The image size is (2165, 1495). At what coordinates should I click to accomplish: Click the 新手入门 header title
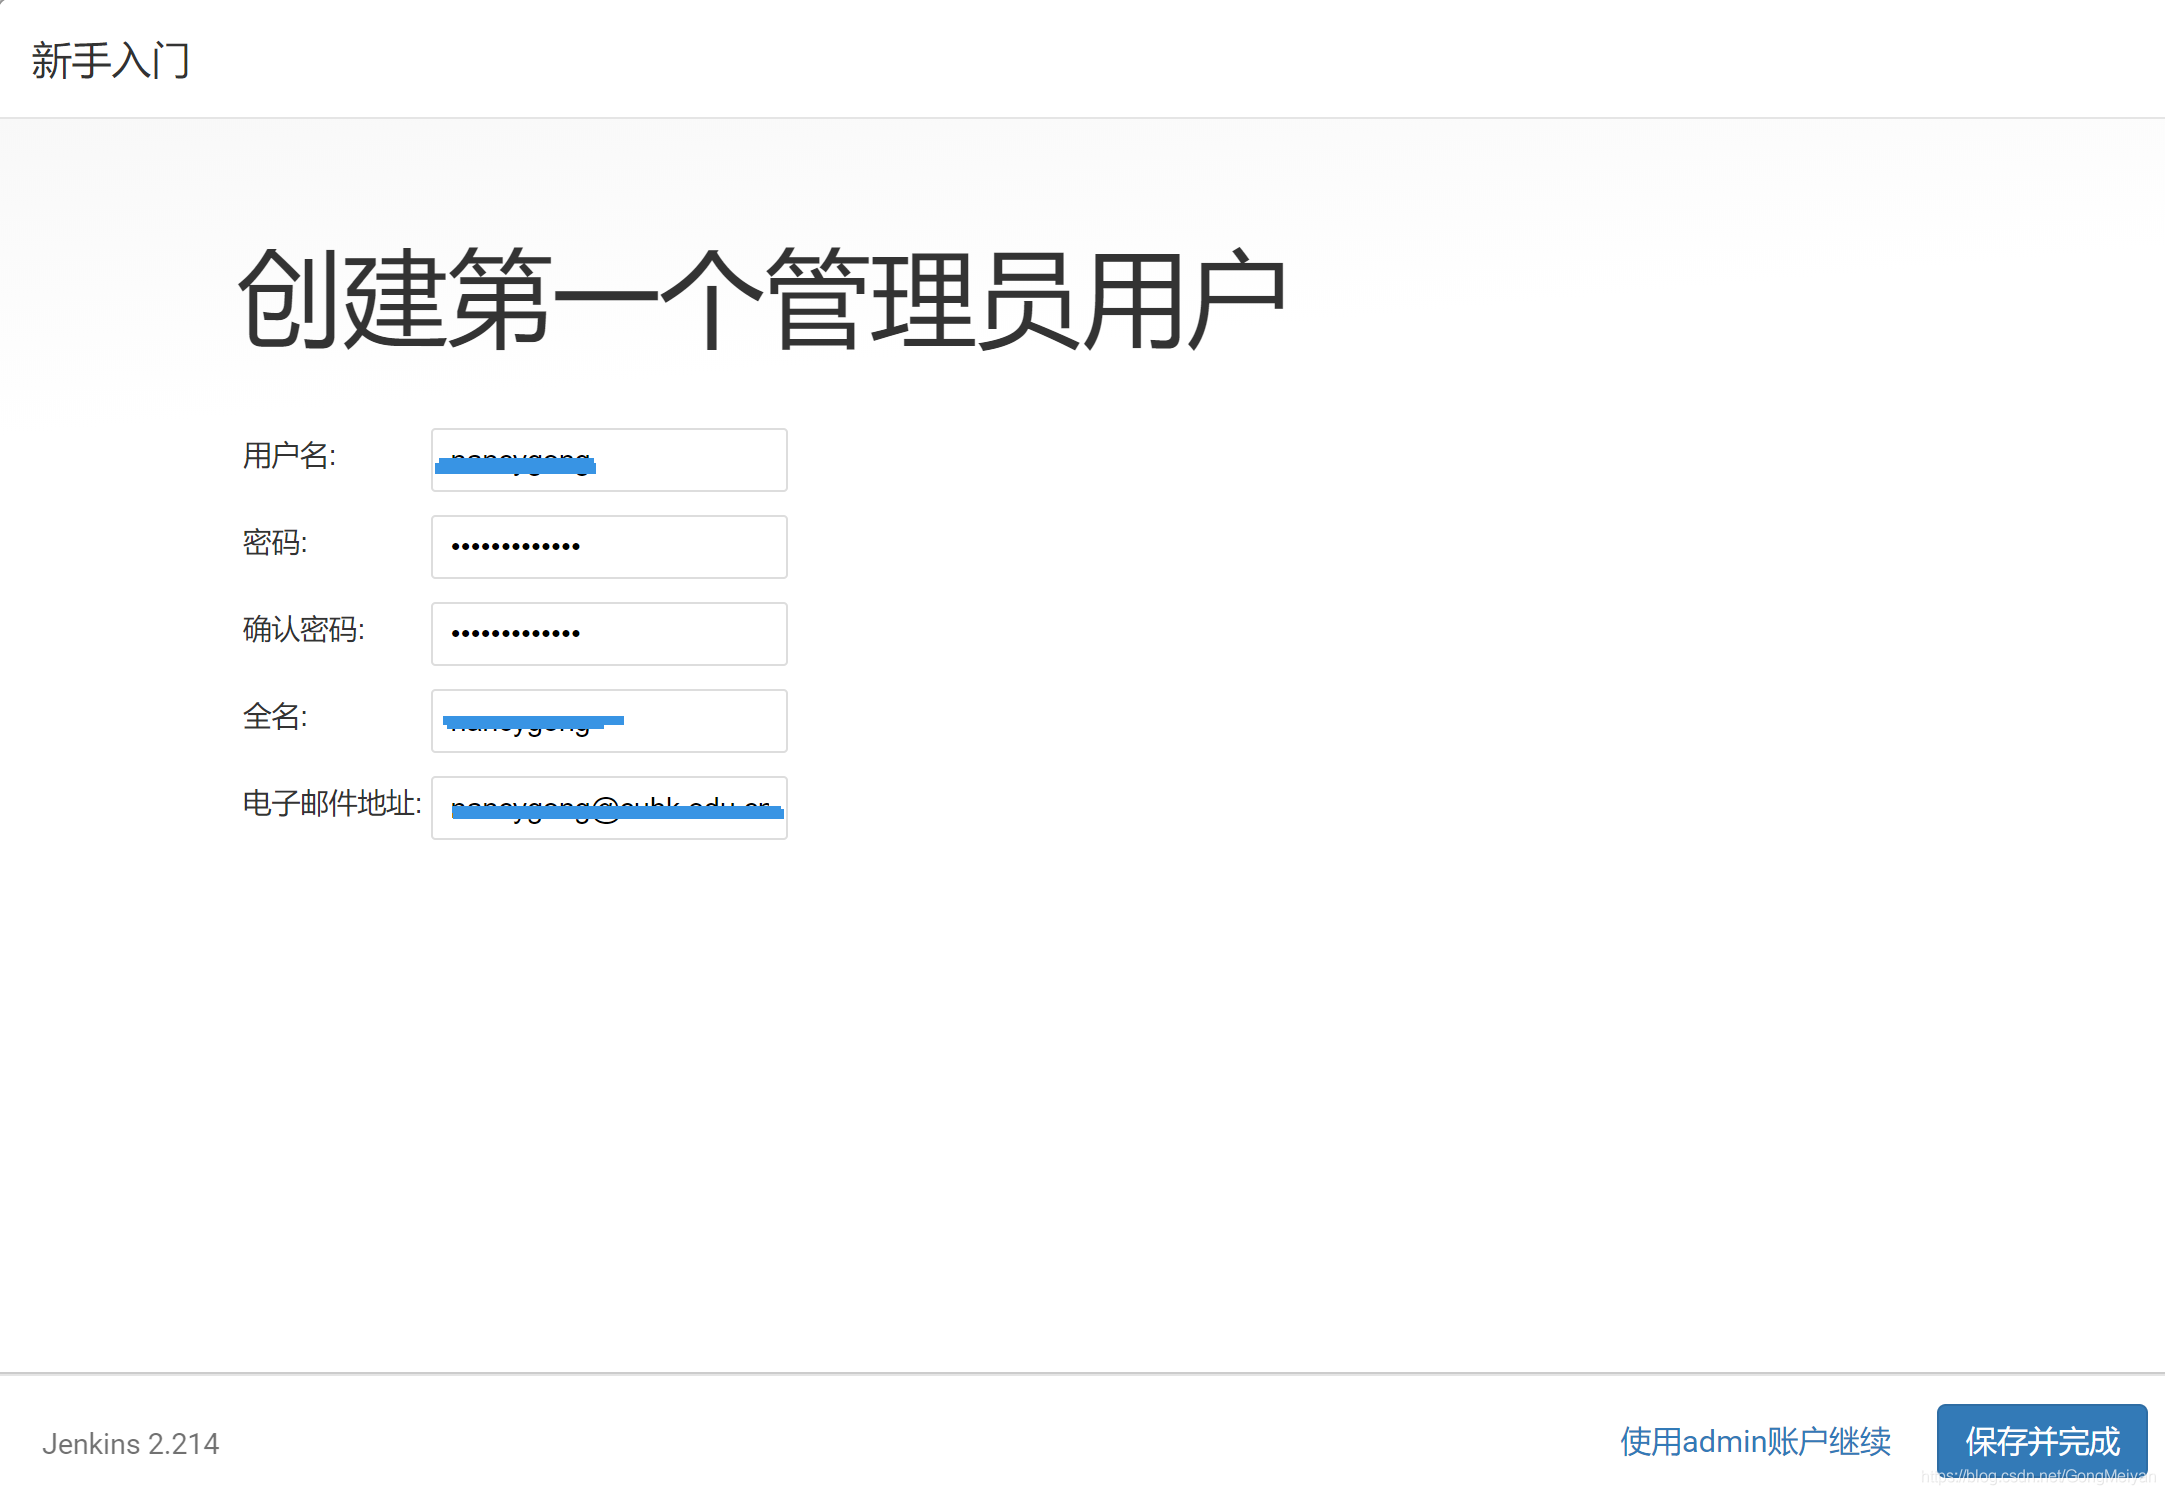[110, 60]
